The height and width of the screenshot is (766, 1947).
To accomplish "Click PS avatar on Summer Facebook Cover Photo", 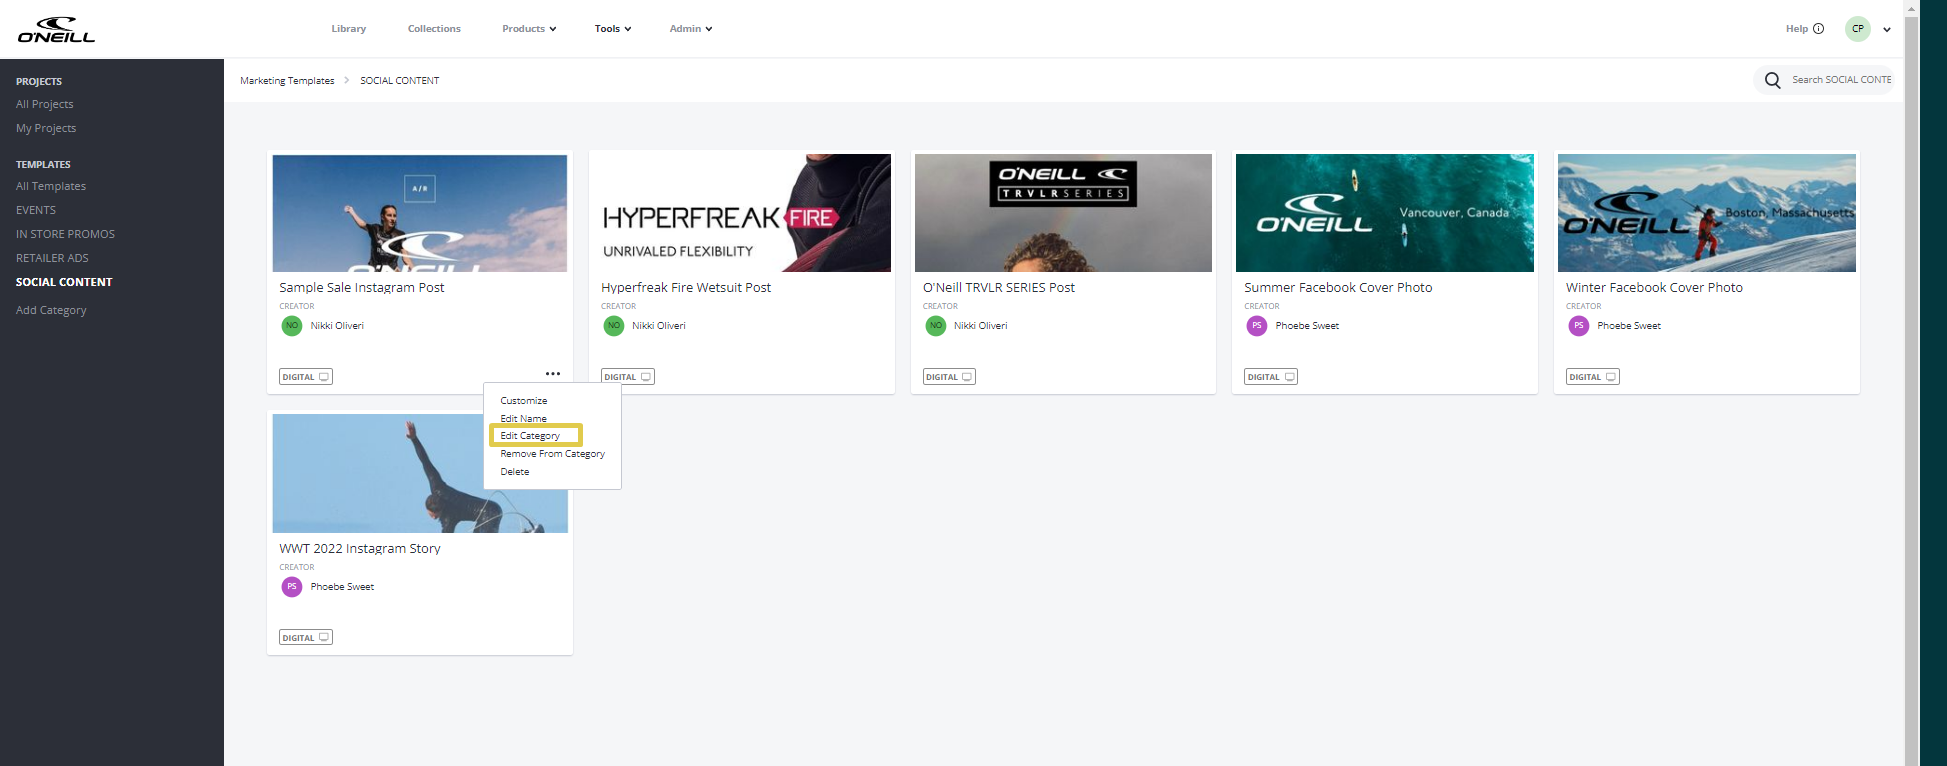I will (x=1257, y=325).
